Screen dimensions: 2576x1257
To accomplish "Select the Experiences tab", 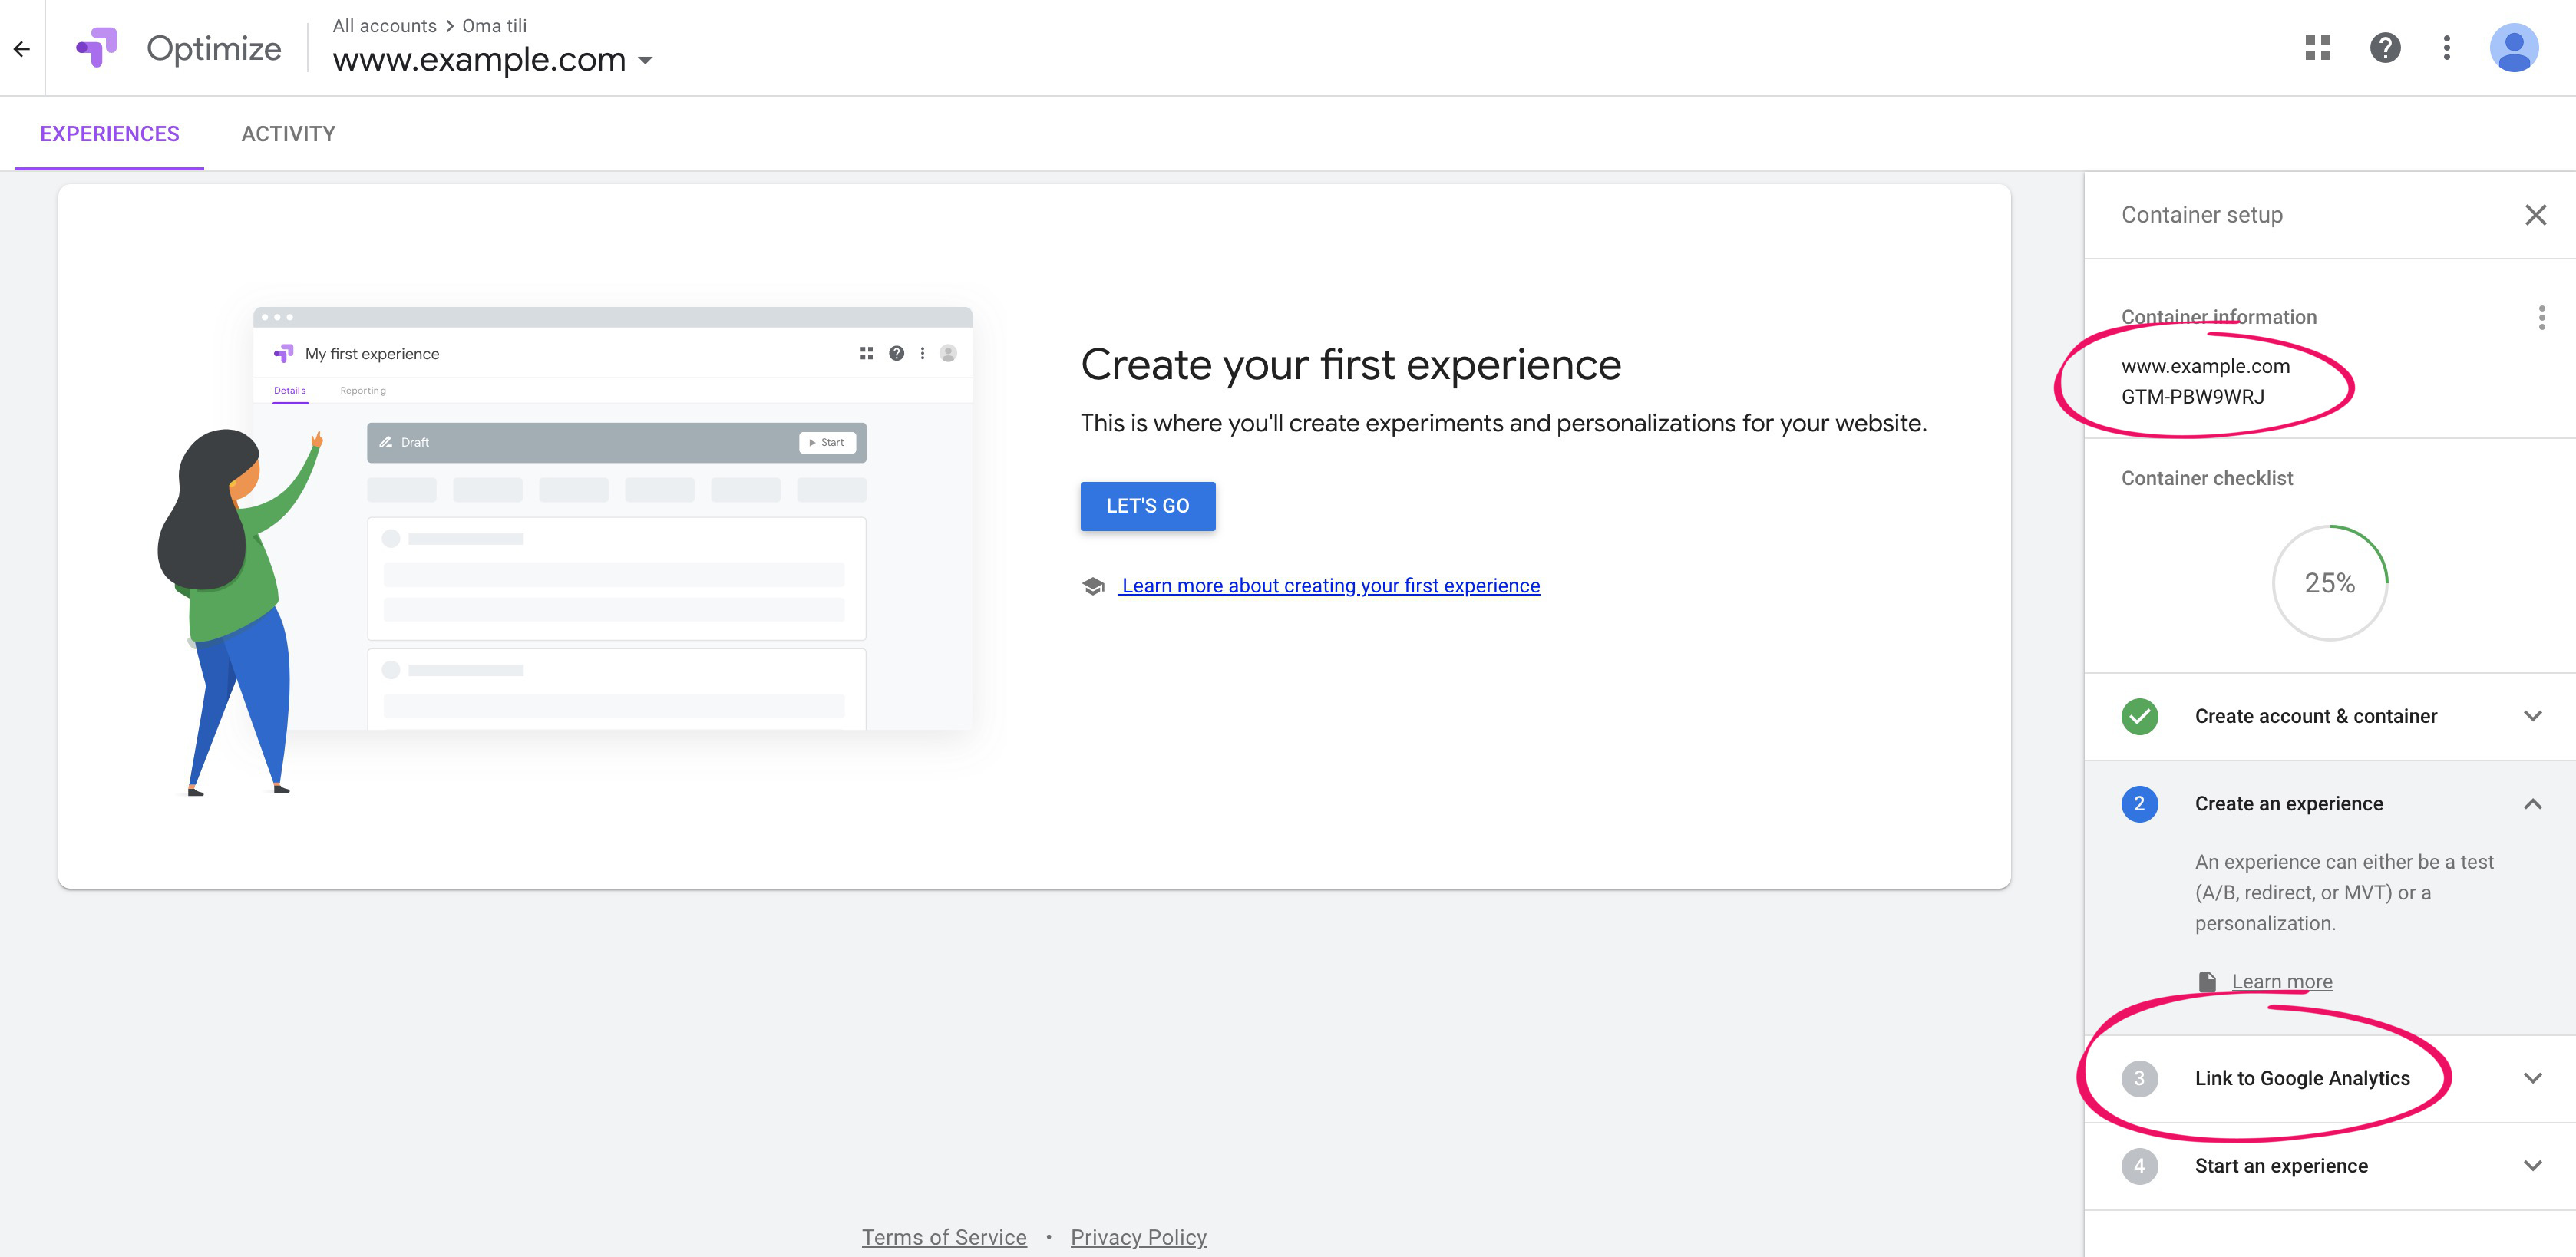I will 109,134.
